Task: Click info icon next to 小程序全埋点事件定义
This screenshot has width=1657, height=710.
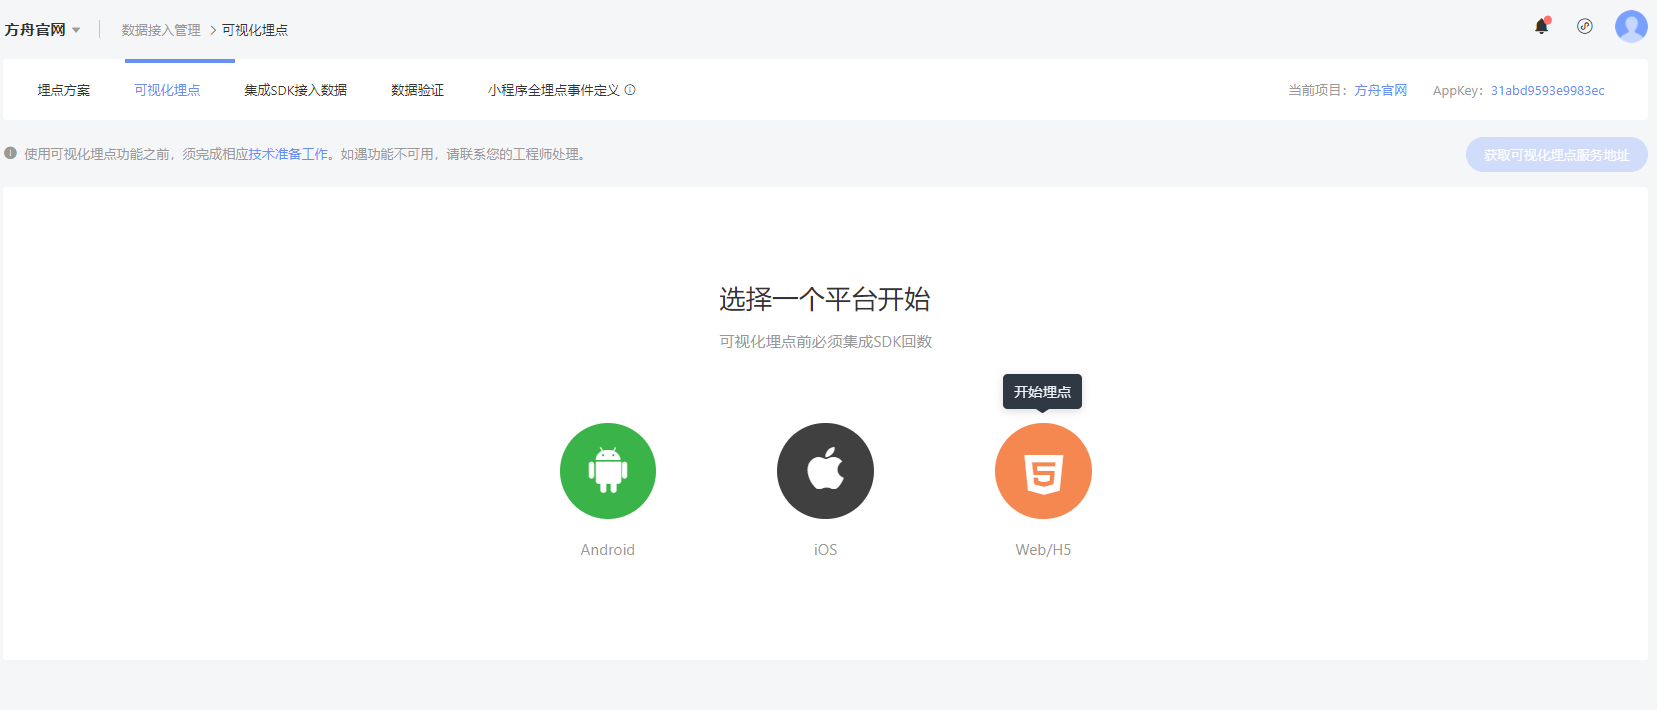Action: (x=630, y=90)
